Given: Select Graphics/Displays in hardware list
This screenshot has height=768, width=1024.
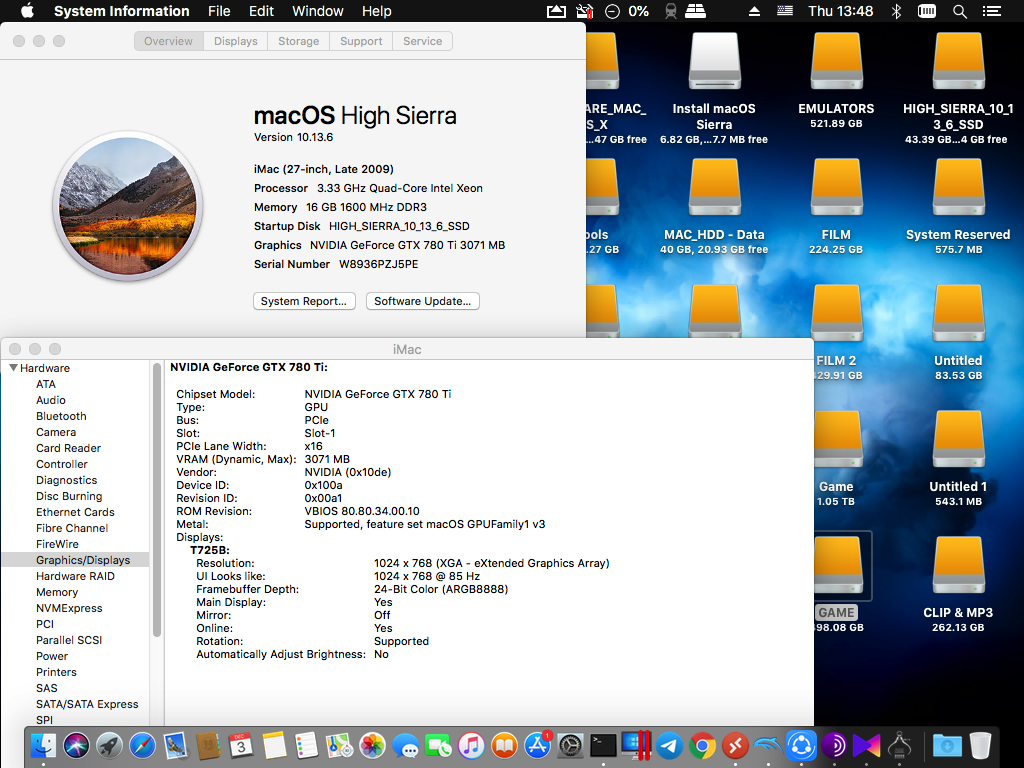Looking at the screenshot, I should click(75, 560).
